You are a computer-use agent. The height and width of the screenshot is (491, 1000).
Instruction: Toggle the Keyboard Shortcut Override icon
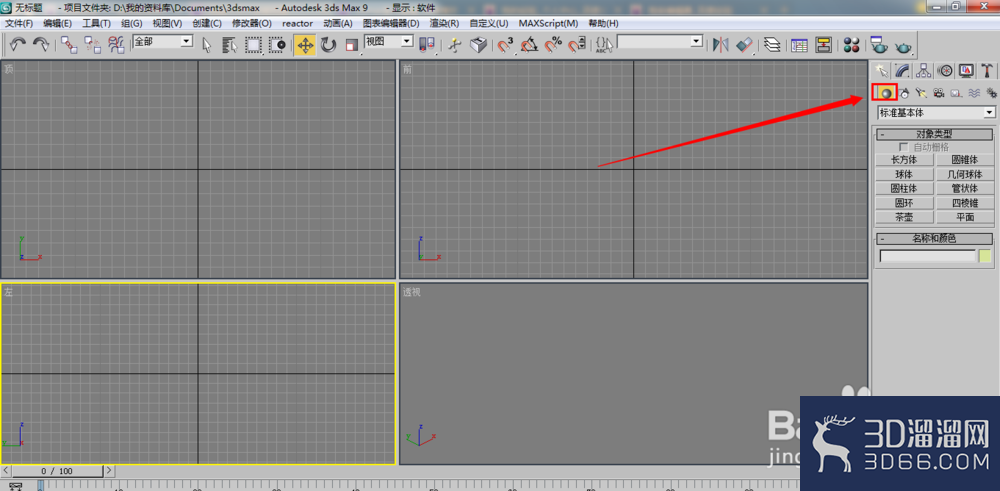pyautogui.click(x=478, y=45)
